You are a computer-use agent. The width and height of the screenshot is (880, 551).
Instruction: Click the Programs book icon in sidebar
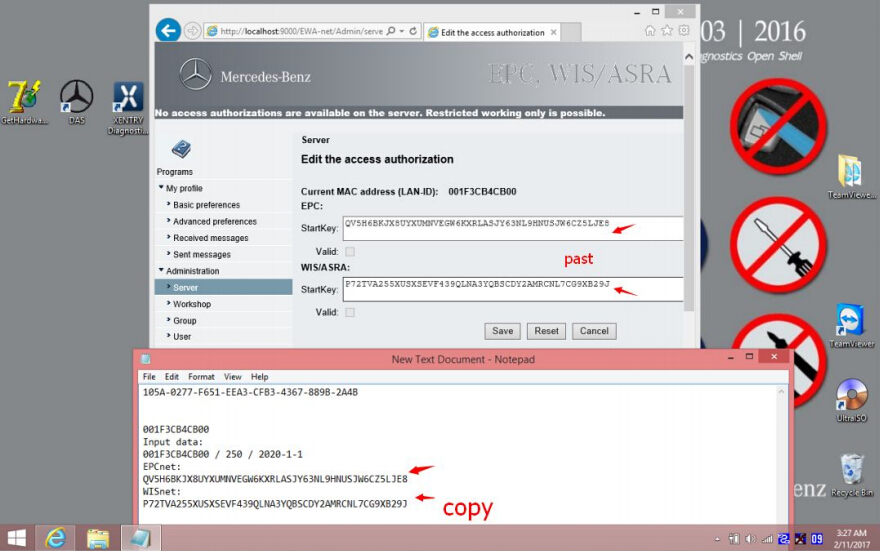click(x=180, y=150)
